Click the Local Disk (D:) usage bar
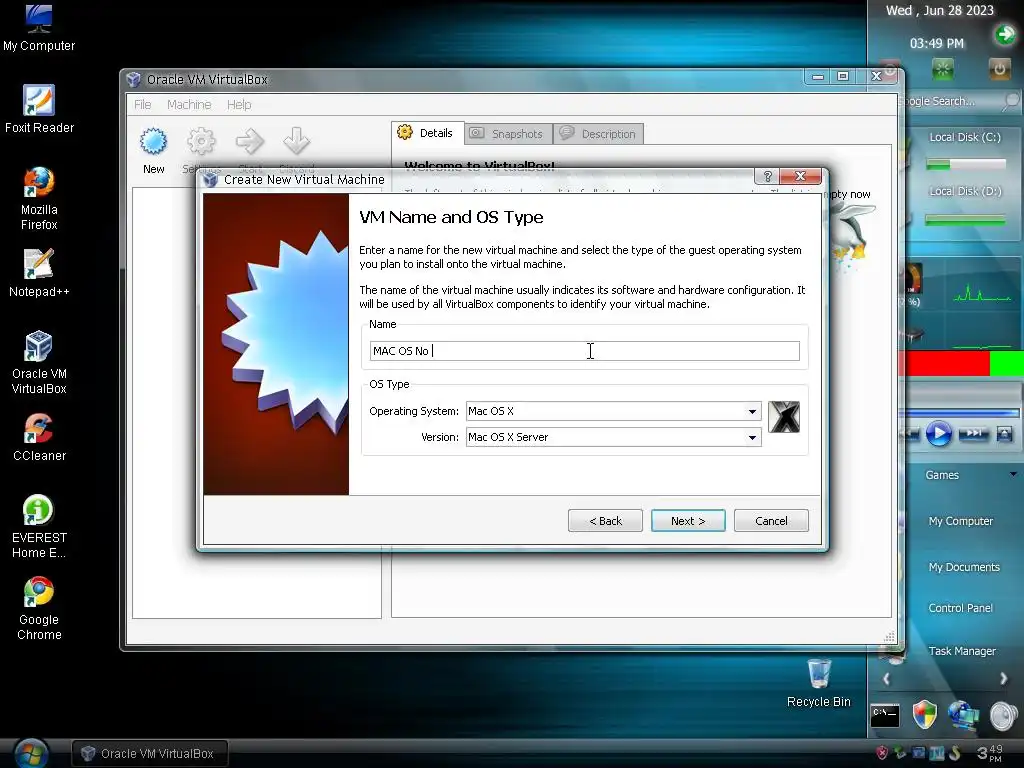1024x768 pixels. pyautogui.click(x=965, y=221)
